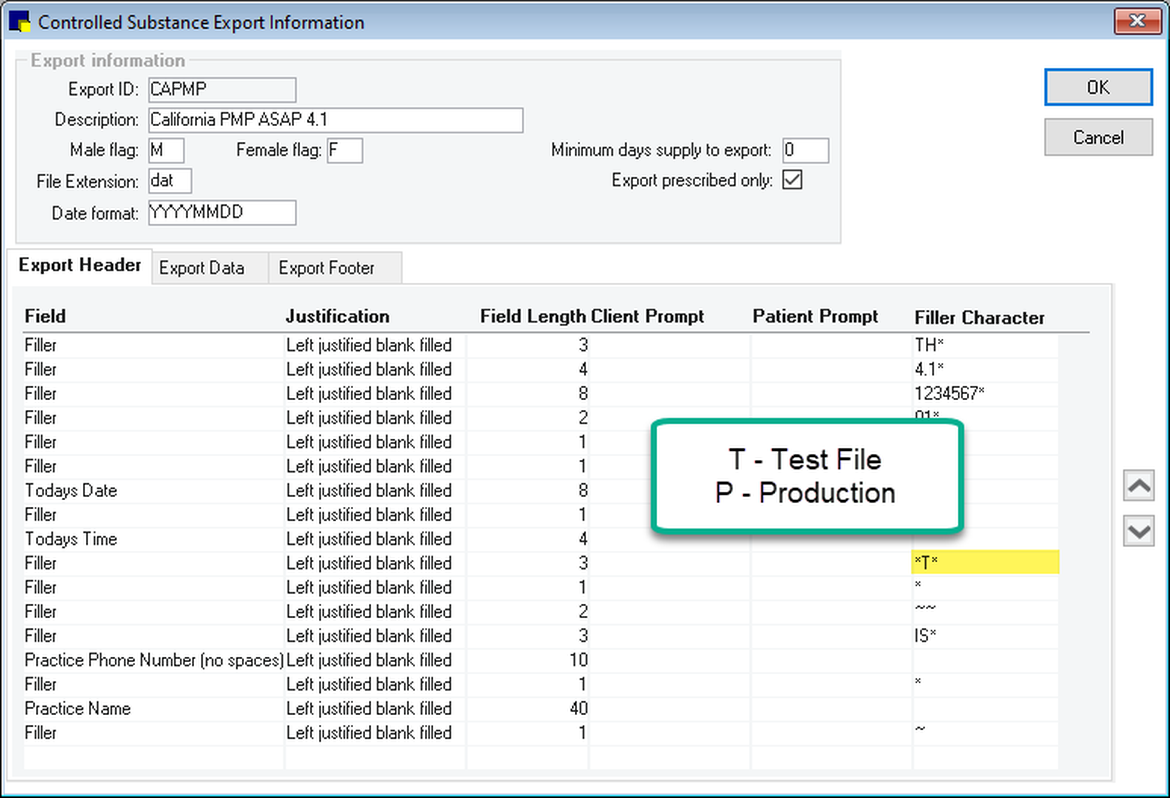Click the Client Prompt column header
The image size is (1170, 798).
[x=648, y=317]
